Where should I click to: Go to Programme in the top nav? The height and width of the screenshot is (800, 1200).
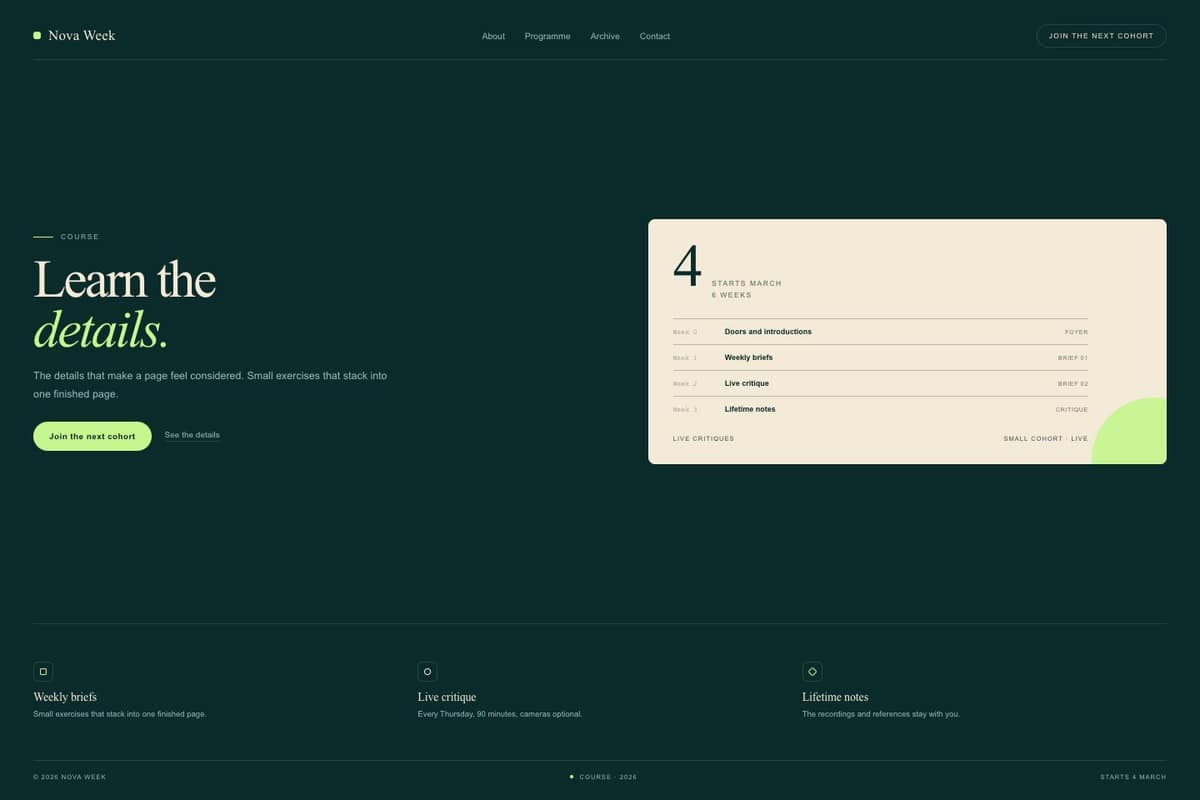[x=547, y=36]
